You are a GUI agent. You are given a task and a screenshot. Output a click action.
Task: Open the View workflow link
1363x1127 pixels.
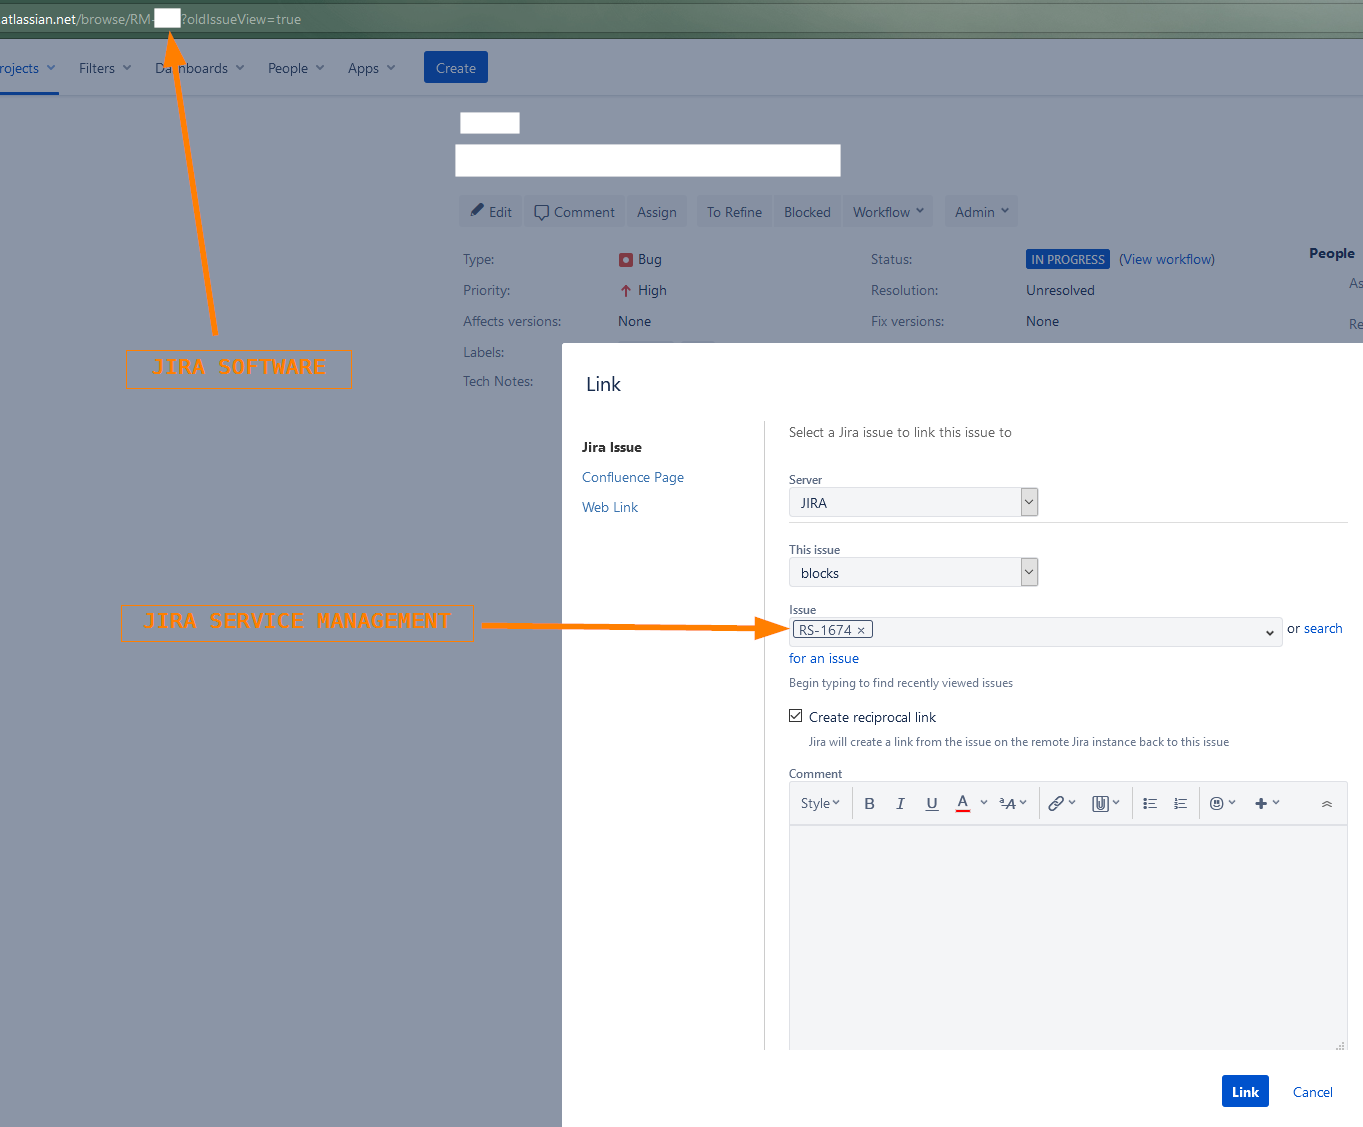1167,259
